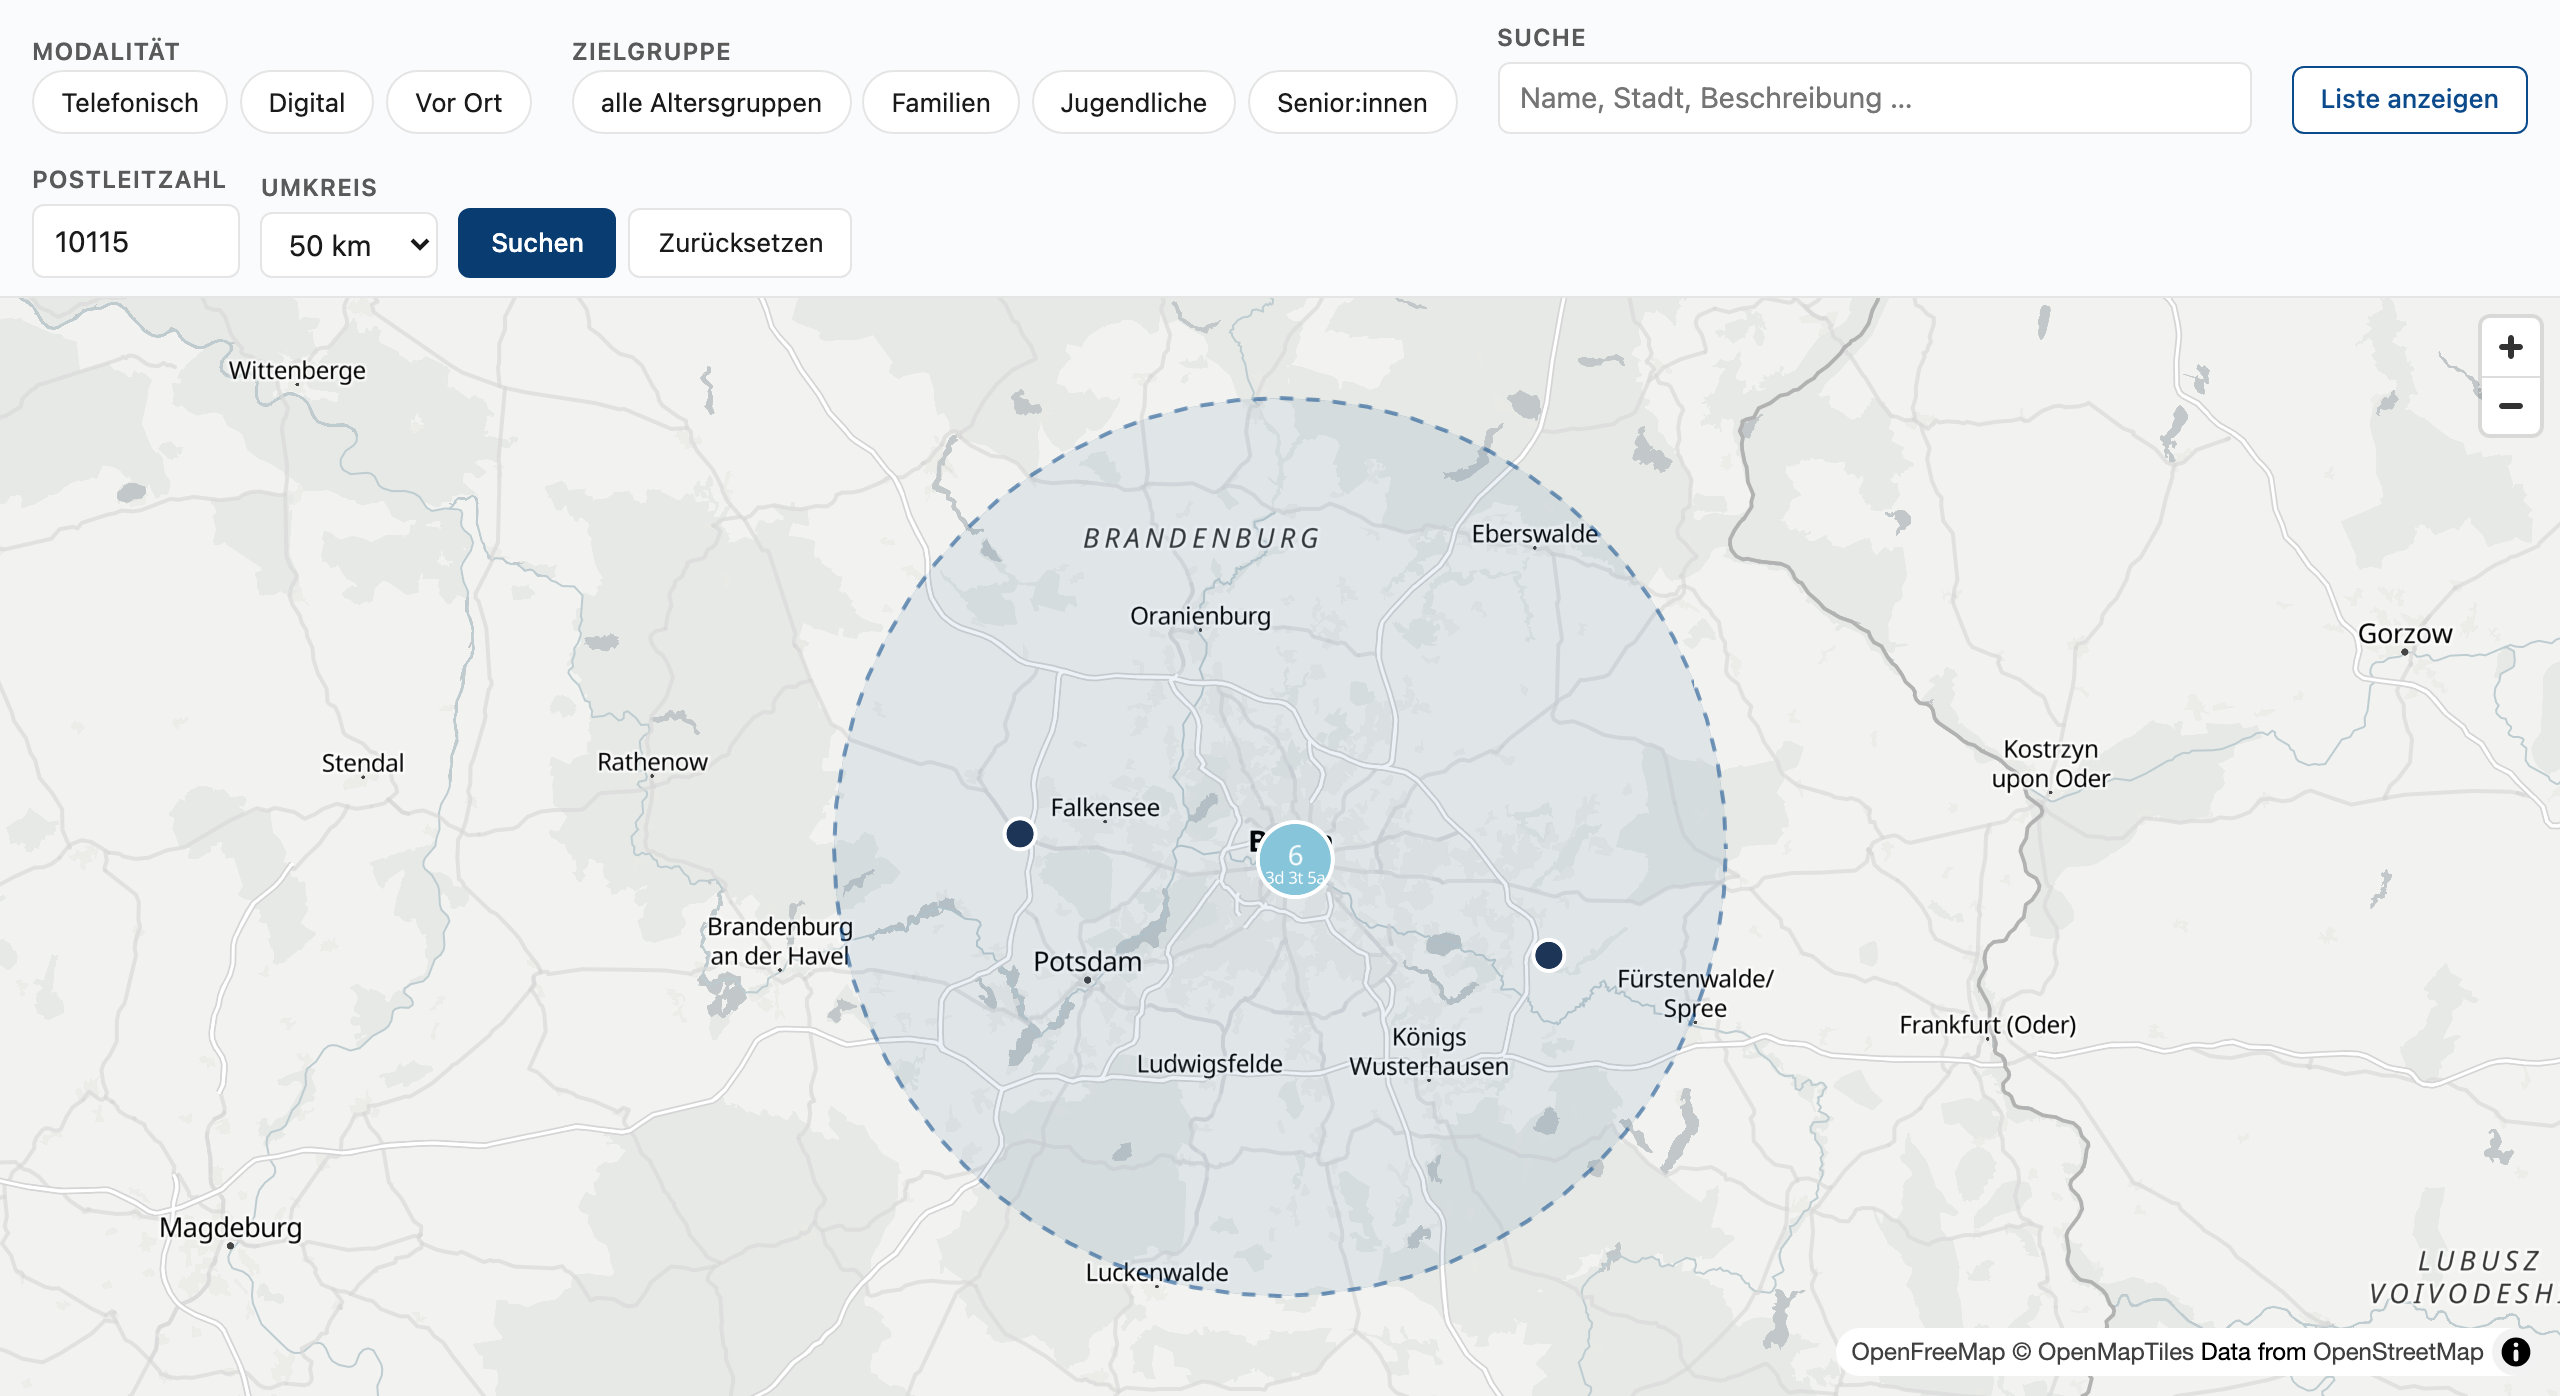Image resolution: width=2560 pixels, height=1396 pixels.
Task: Focus the Postleitzahl input field
Action: click(136, 241)
